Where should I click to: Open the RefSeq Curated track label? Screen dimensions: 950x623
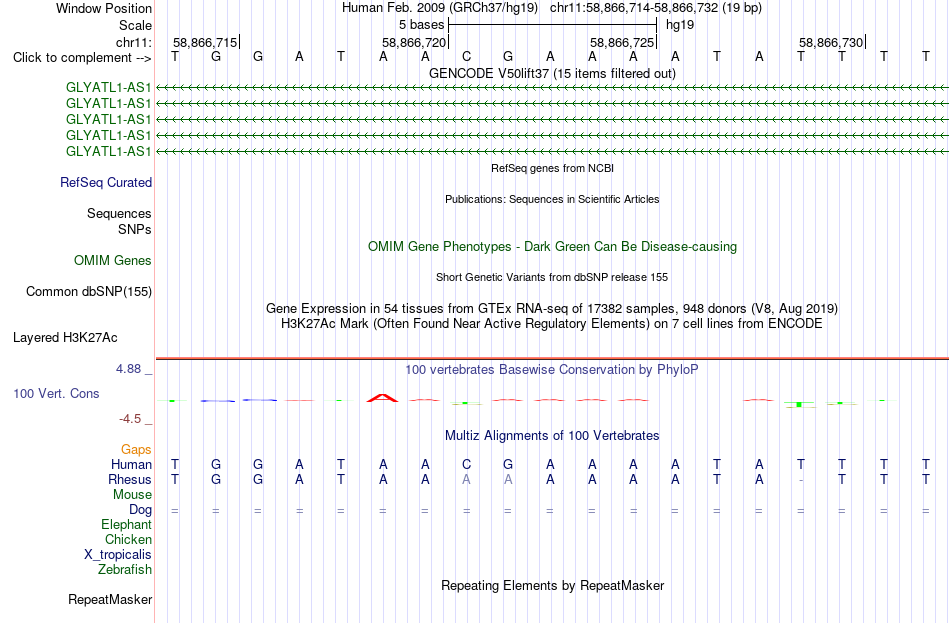coord(106,182)
